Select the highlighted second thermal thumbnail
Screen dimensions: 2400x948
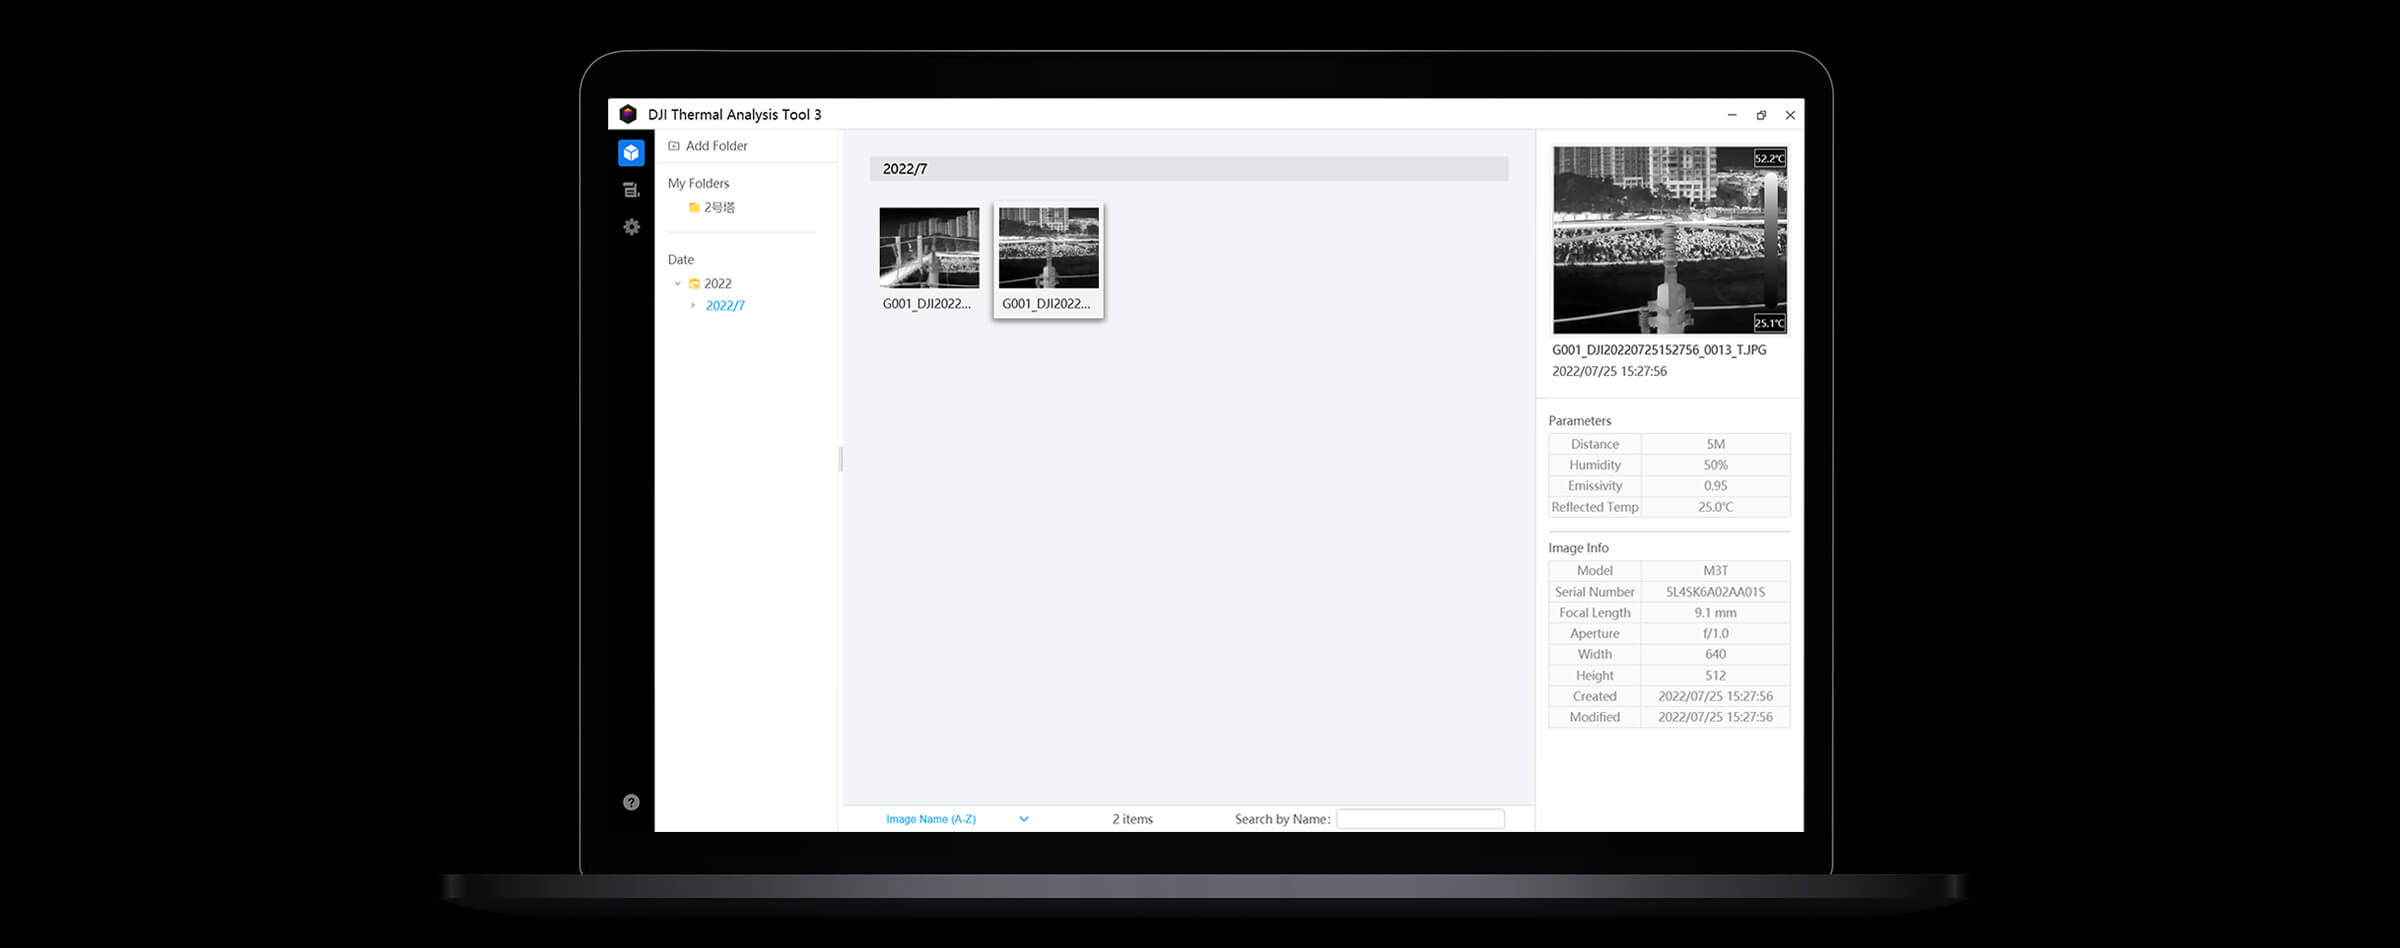pyautogui.click(x=1047, y=246)
